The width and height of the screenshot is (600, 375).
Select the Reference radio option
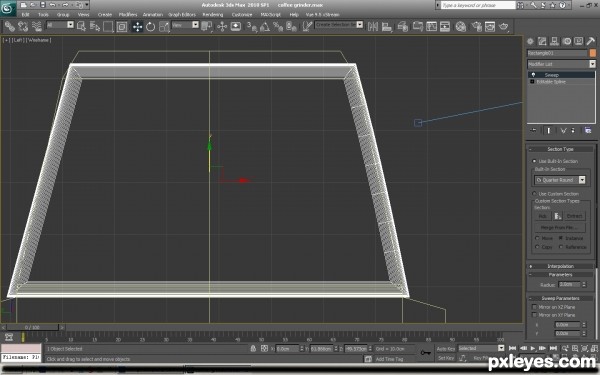tap(561, 247)
